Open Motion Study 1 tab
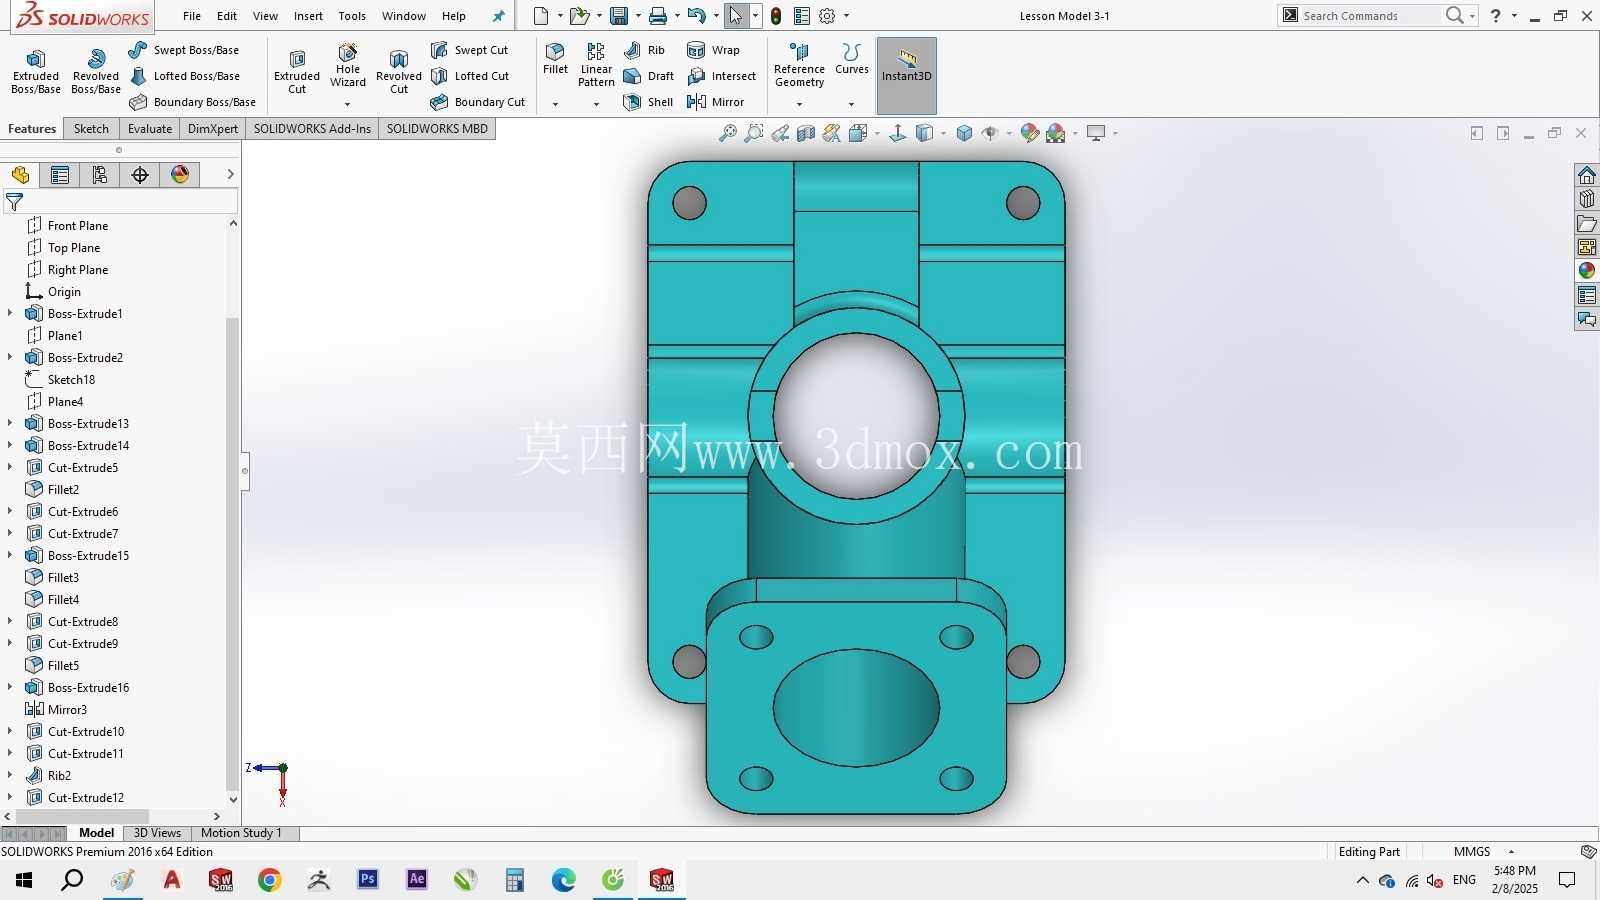 pos(241,833)
